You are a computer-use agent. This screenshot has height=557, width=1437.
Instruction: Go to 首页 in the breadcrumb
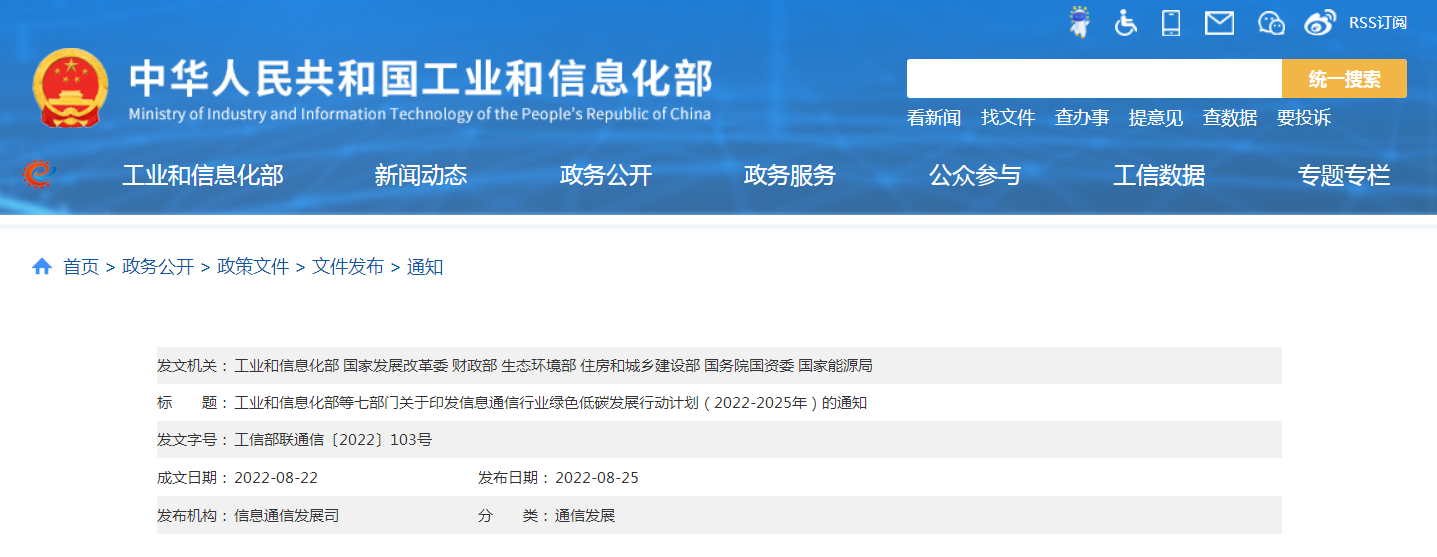pyautogui.click(x=81, y=267)
